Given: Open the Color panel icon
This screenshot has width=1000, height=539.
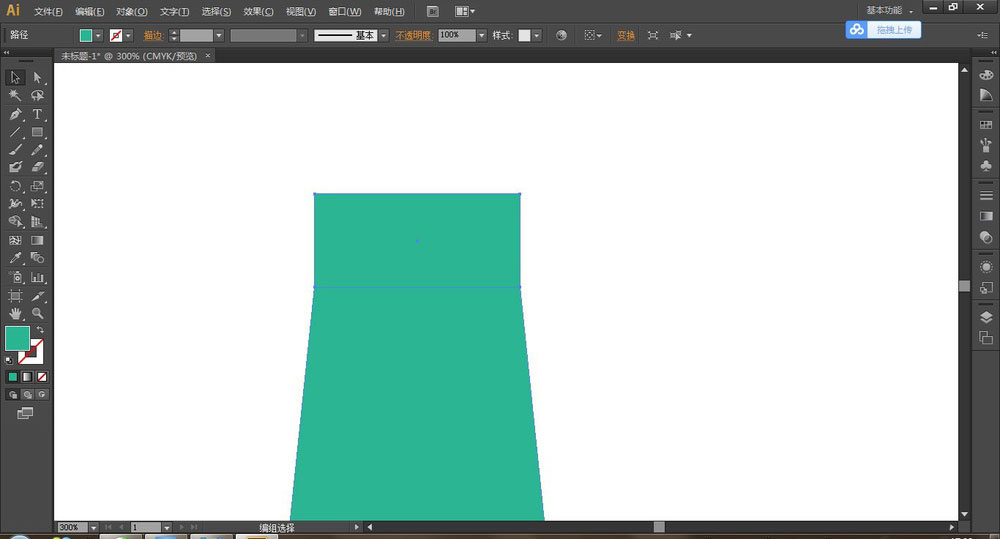Looking at the screenshot, I should pos(986,75).
